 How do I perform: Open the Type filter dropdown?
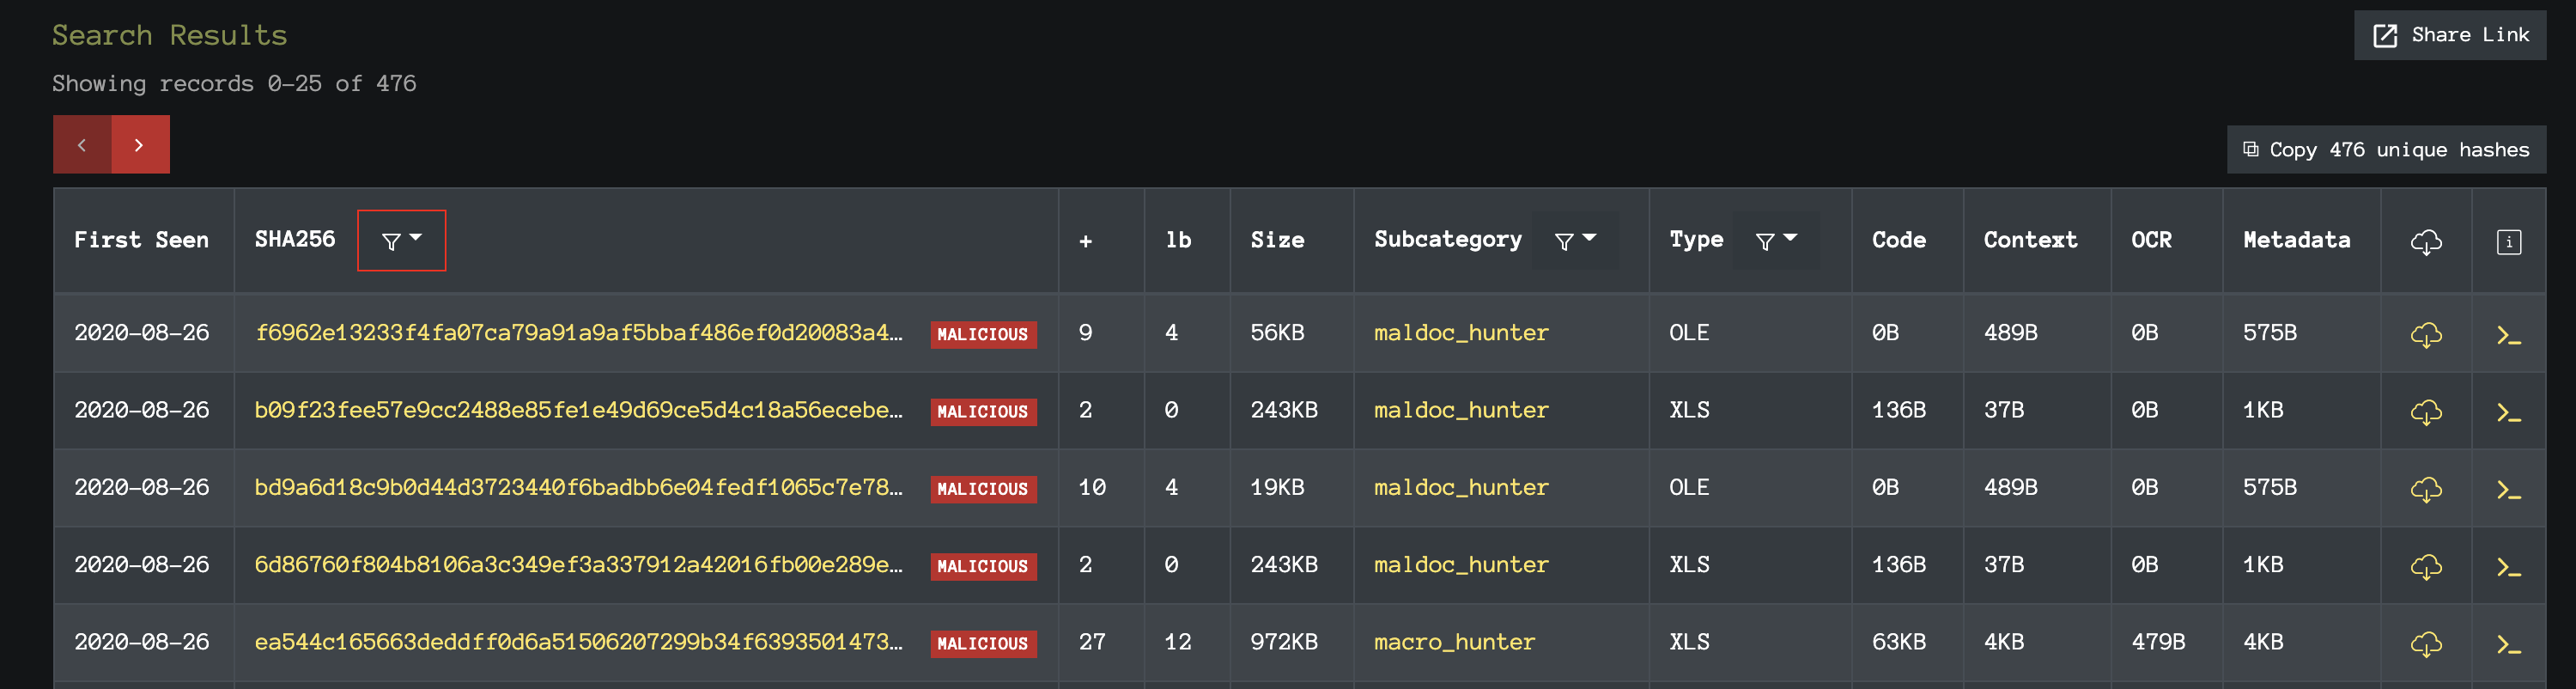click(x=1776, y=240)
